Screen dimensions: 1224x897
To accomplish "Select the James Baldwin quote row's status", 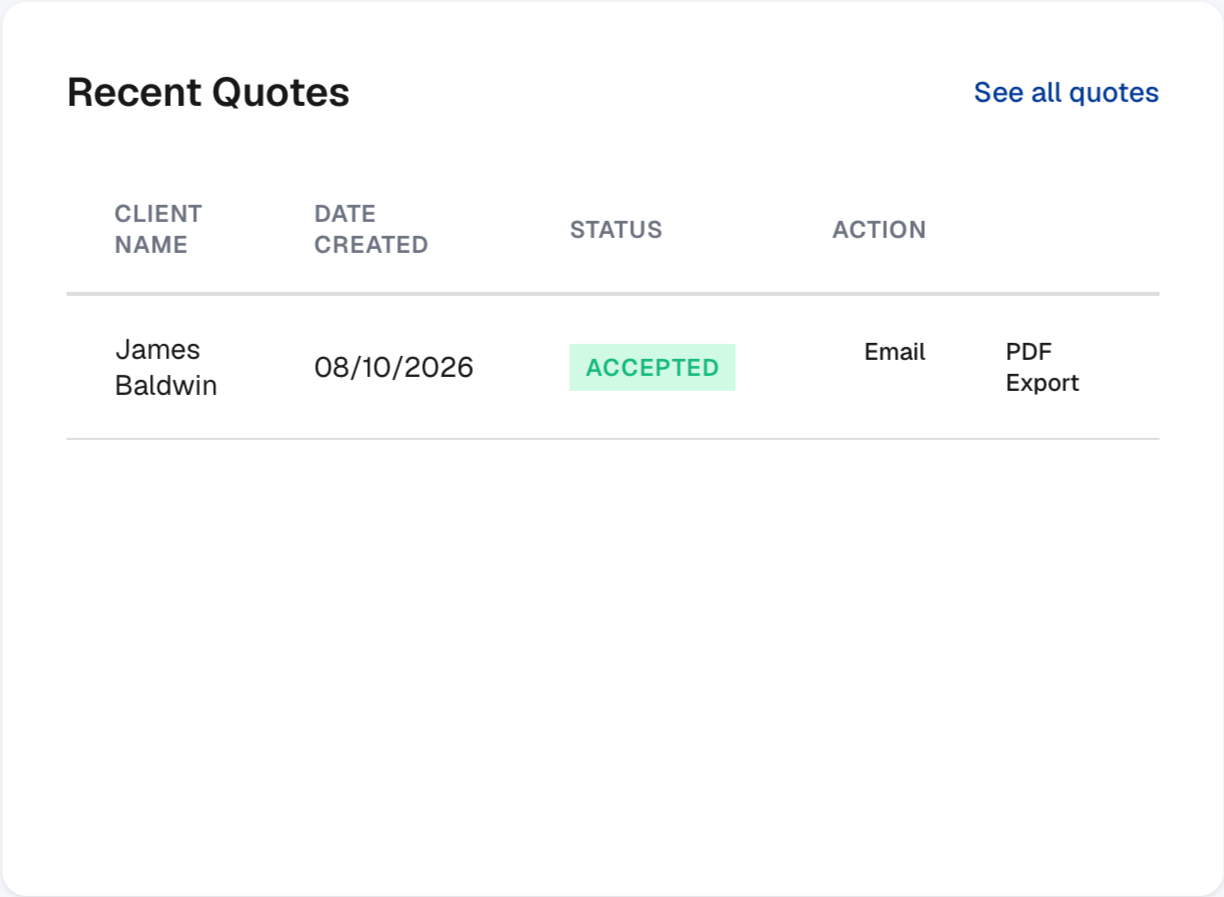I will 652,367.
